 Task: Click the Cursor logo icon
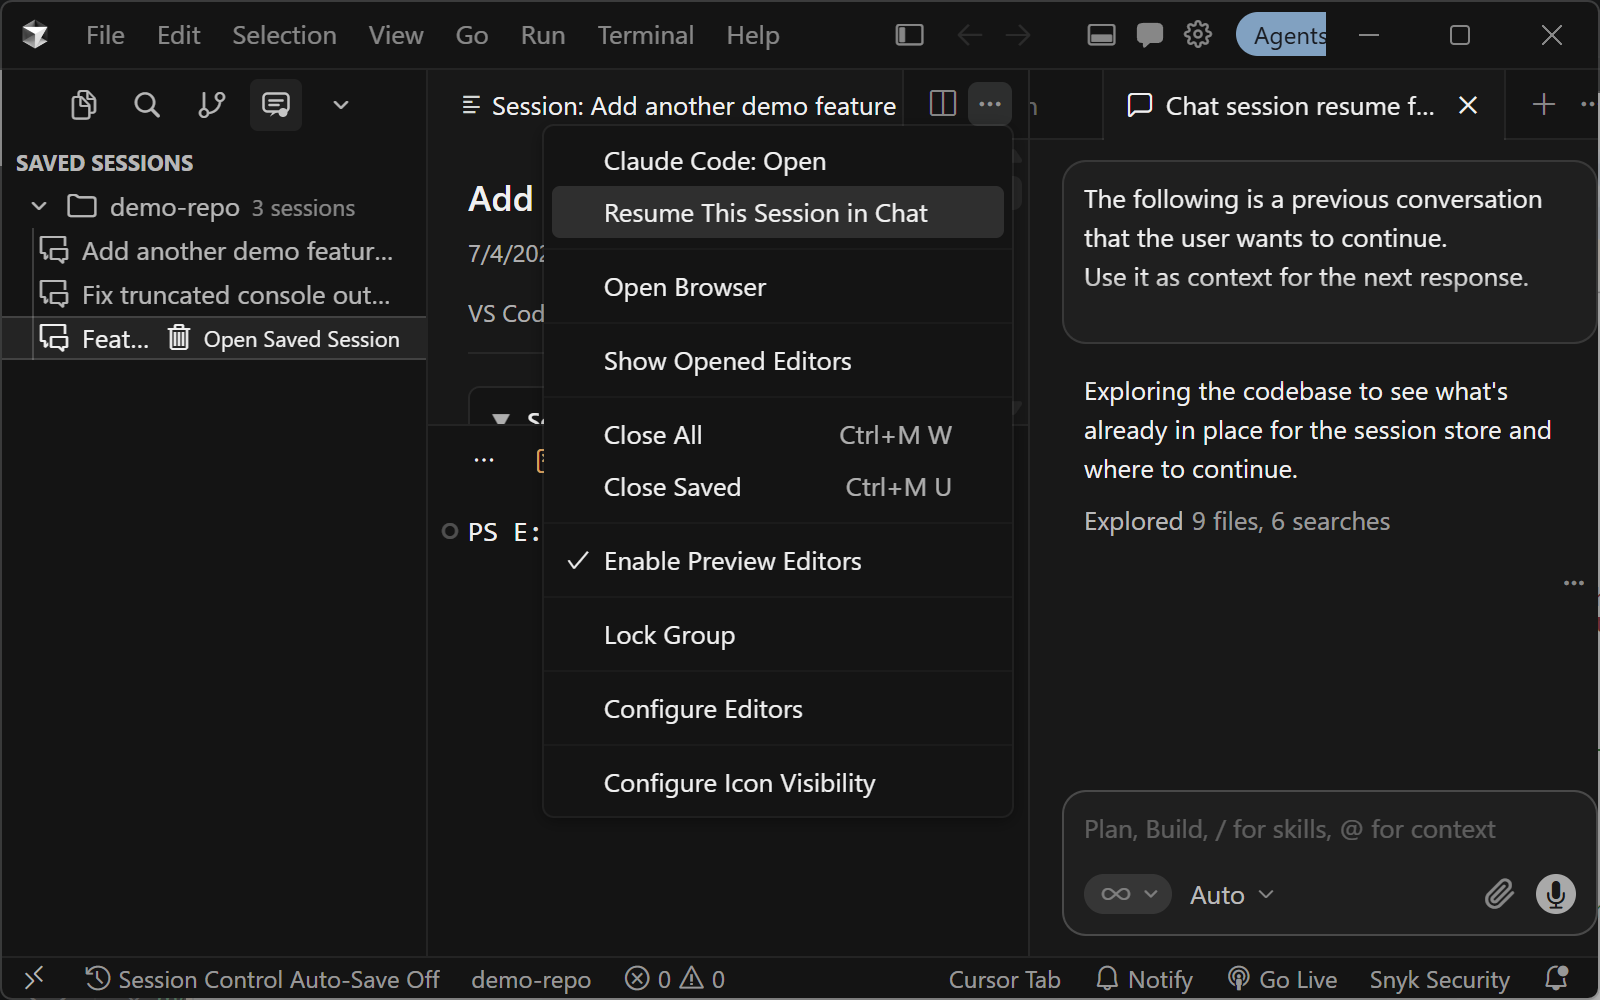[x=35, y=35]
